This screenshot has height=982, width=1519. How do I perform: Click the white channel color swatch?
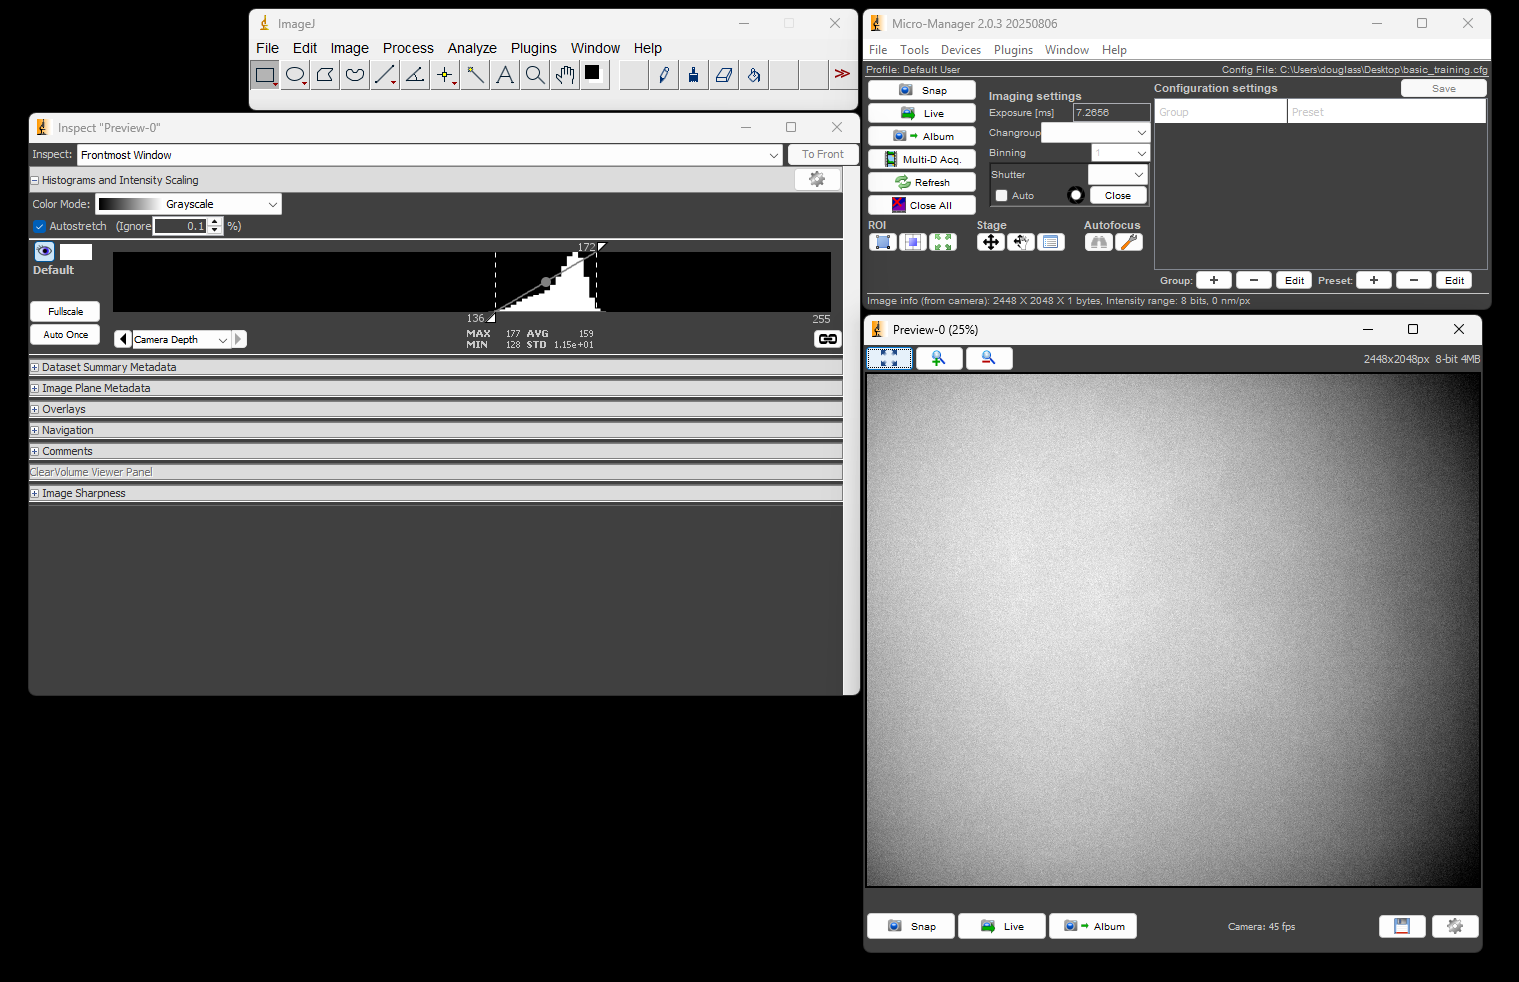coord(76,252)
